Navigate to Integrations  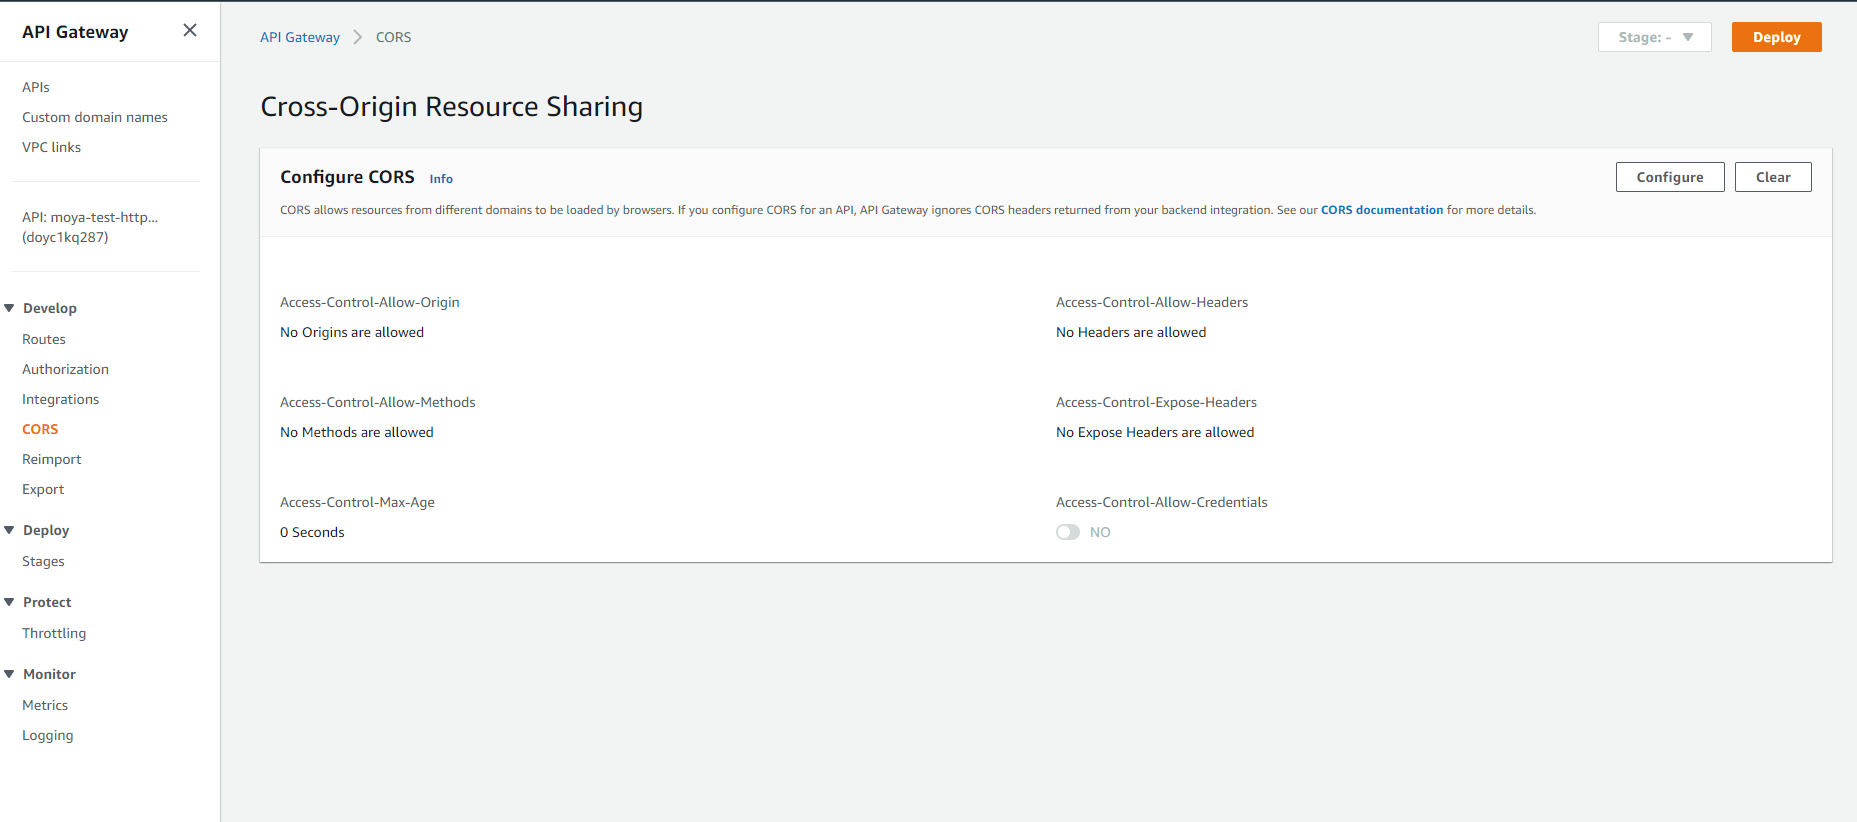61,399
